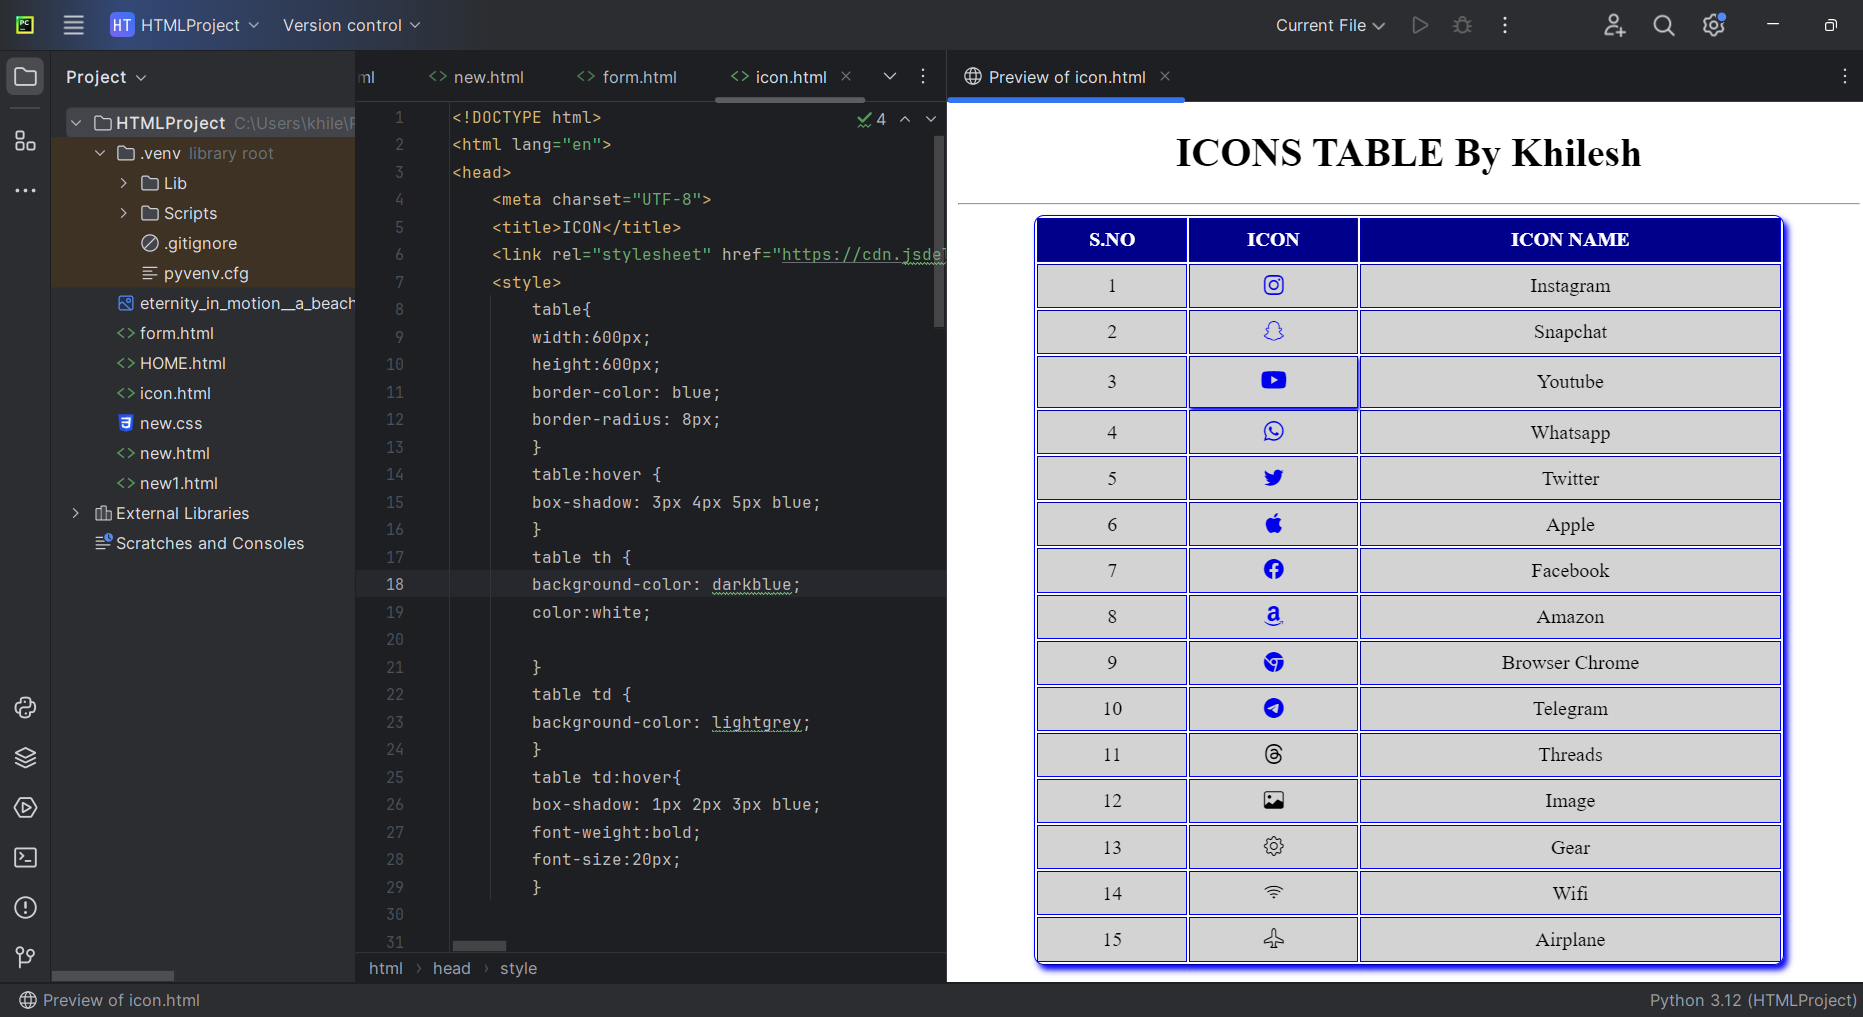Viewport: 1863px width, 1017px height.
Task: Open the Git version control tool window
Action: click(x=26, y=957)
